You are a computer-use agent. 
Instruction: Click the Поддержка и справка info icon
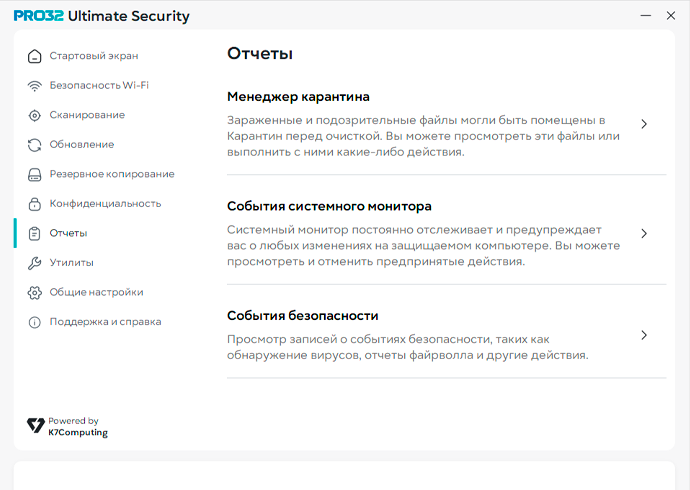point(35,322)
